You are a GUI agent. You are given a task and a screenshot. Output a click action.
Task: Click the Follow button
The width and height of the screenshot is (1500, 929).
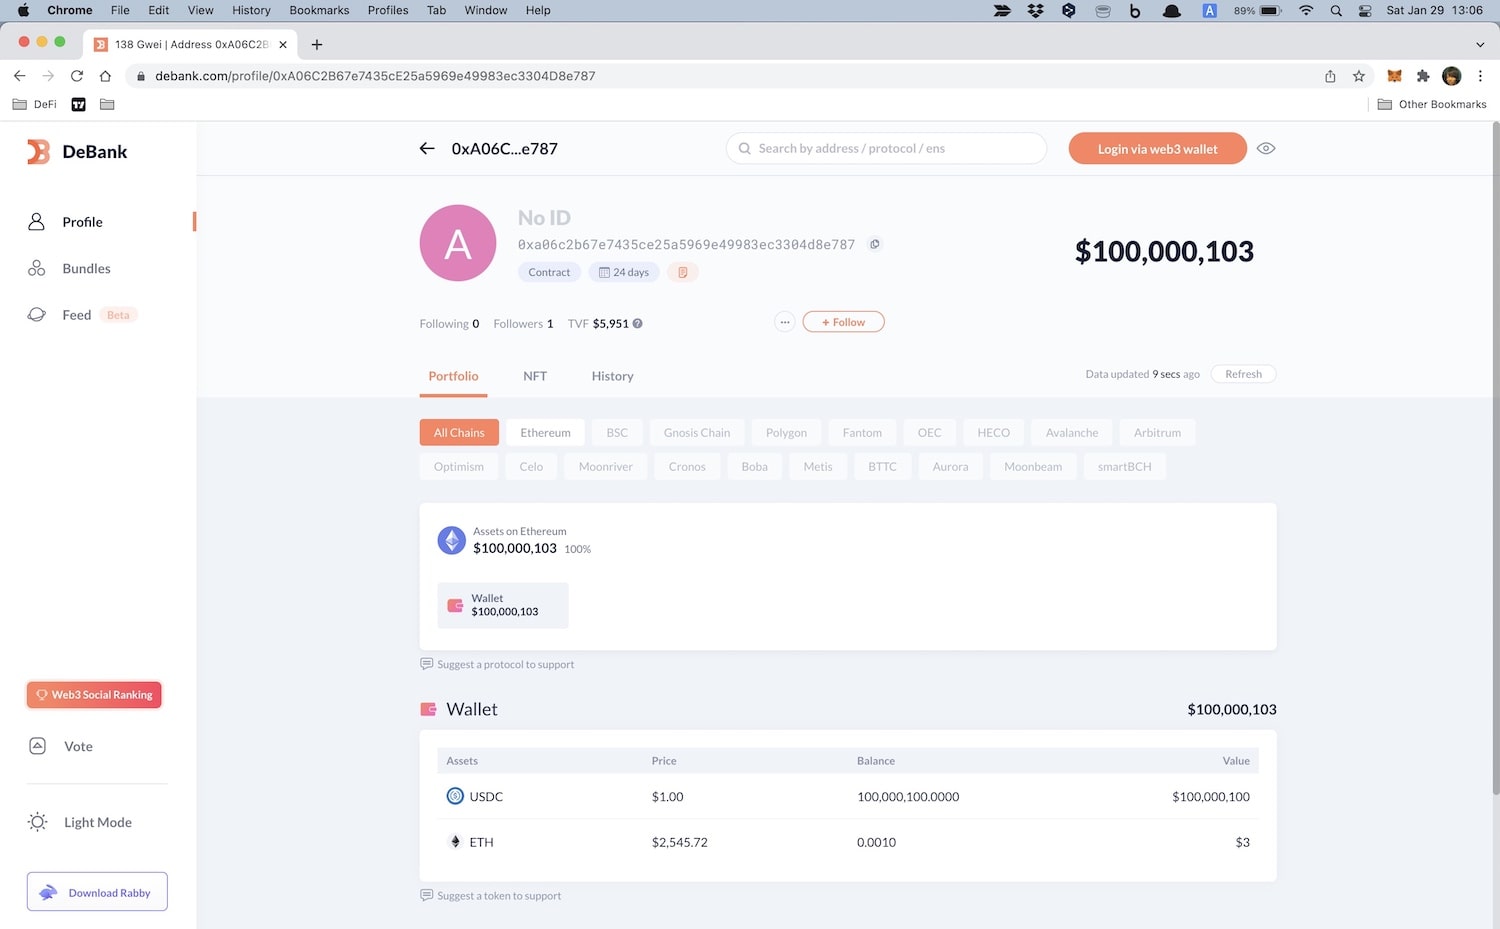pos(843,322)
